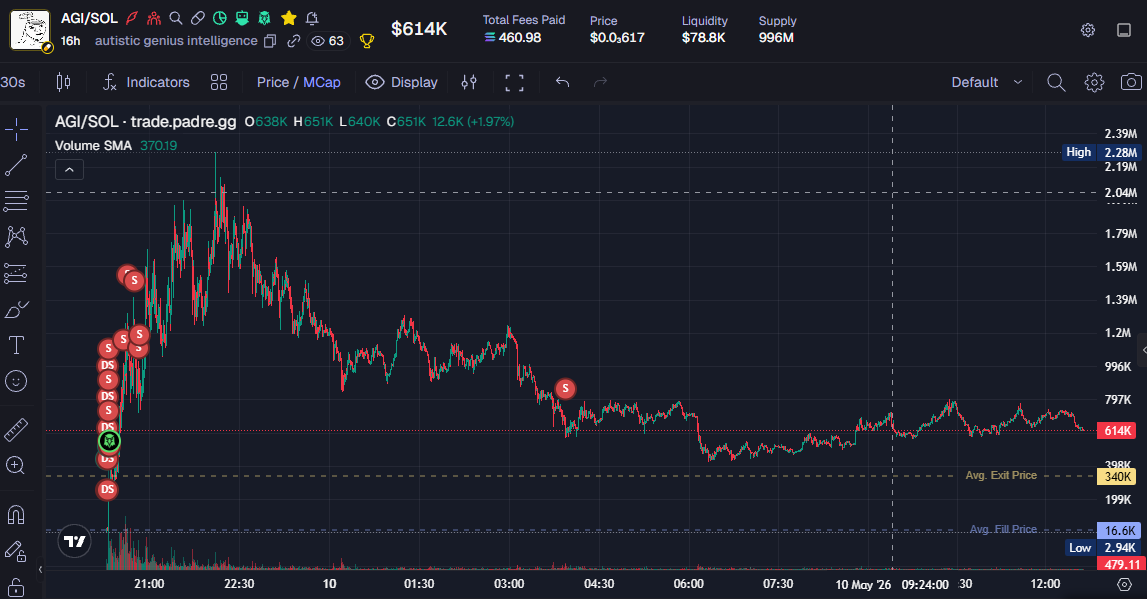Switch chart to Price mode
Viewport: 1147px width, 599px height.
(x=273, y=82)
